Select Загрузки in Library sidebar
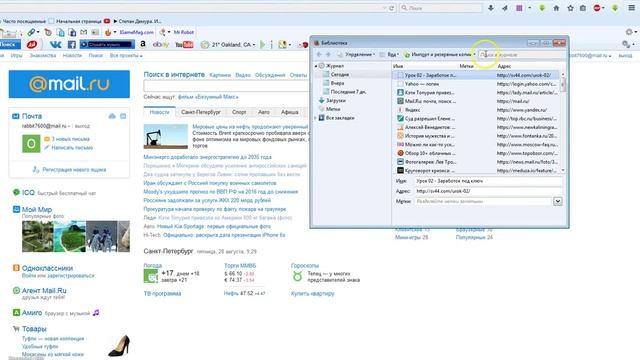This screenshot has width=640, height=360. pyautogui.click(x=336, y=100)
